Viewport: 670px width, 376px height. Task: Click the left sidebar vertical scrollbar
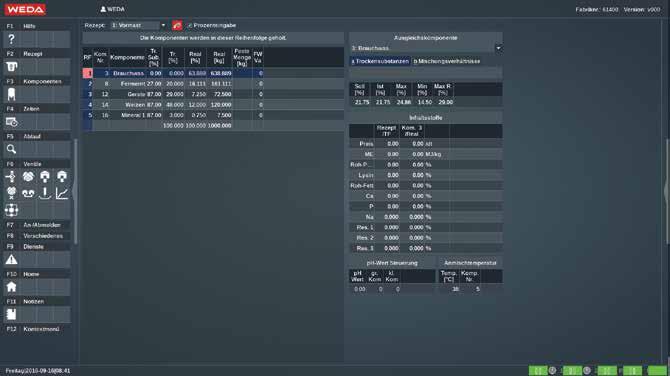(76, 191)
